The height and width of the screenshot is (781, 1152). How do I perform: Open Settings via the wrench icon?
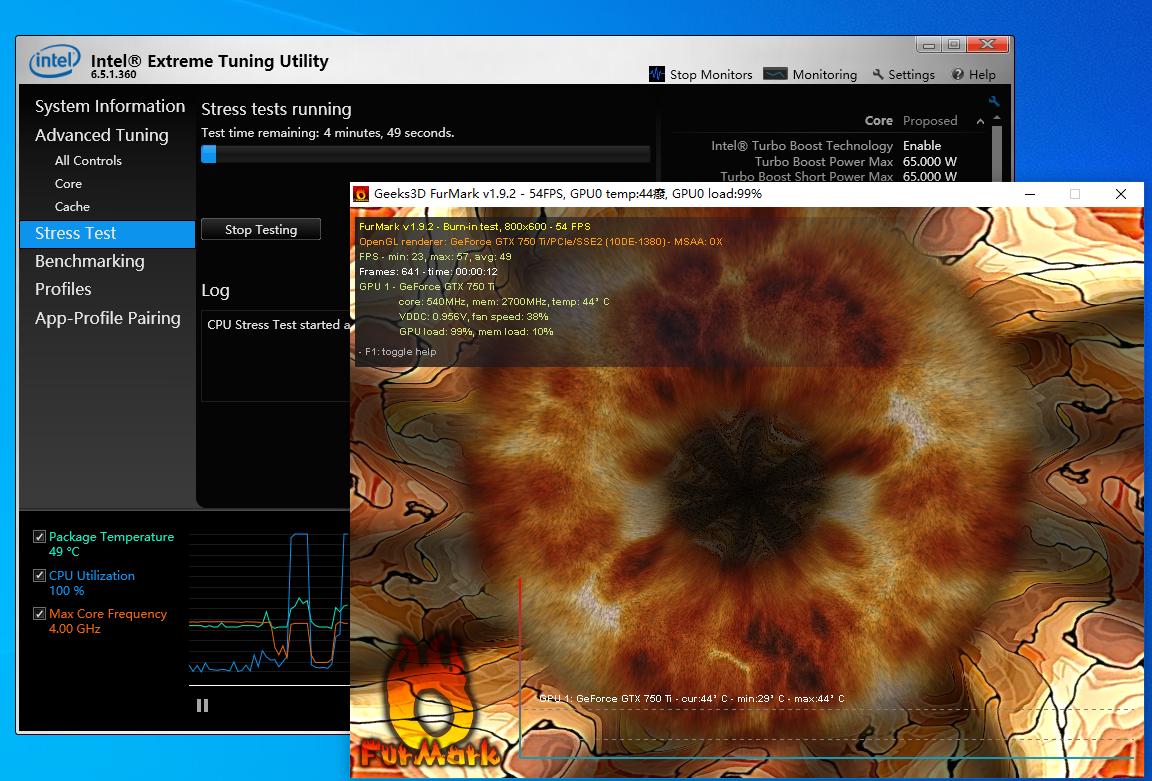(878, 74)
